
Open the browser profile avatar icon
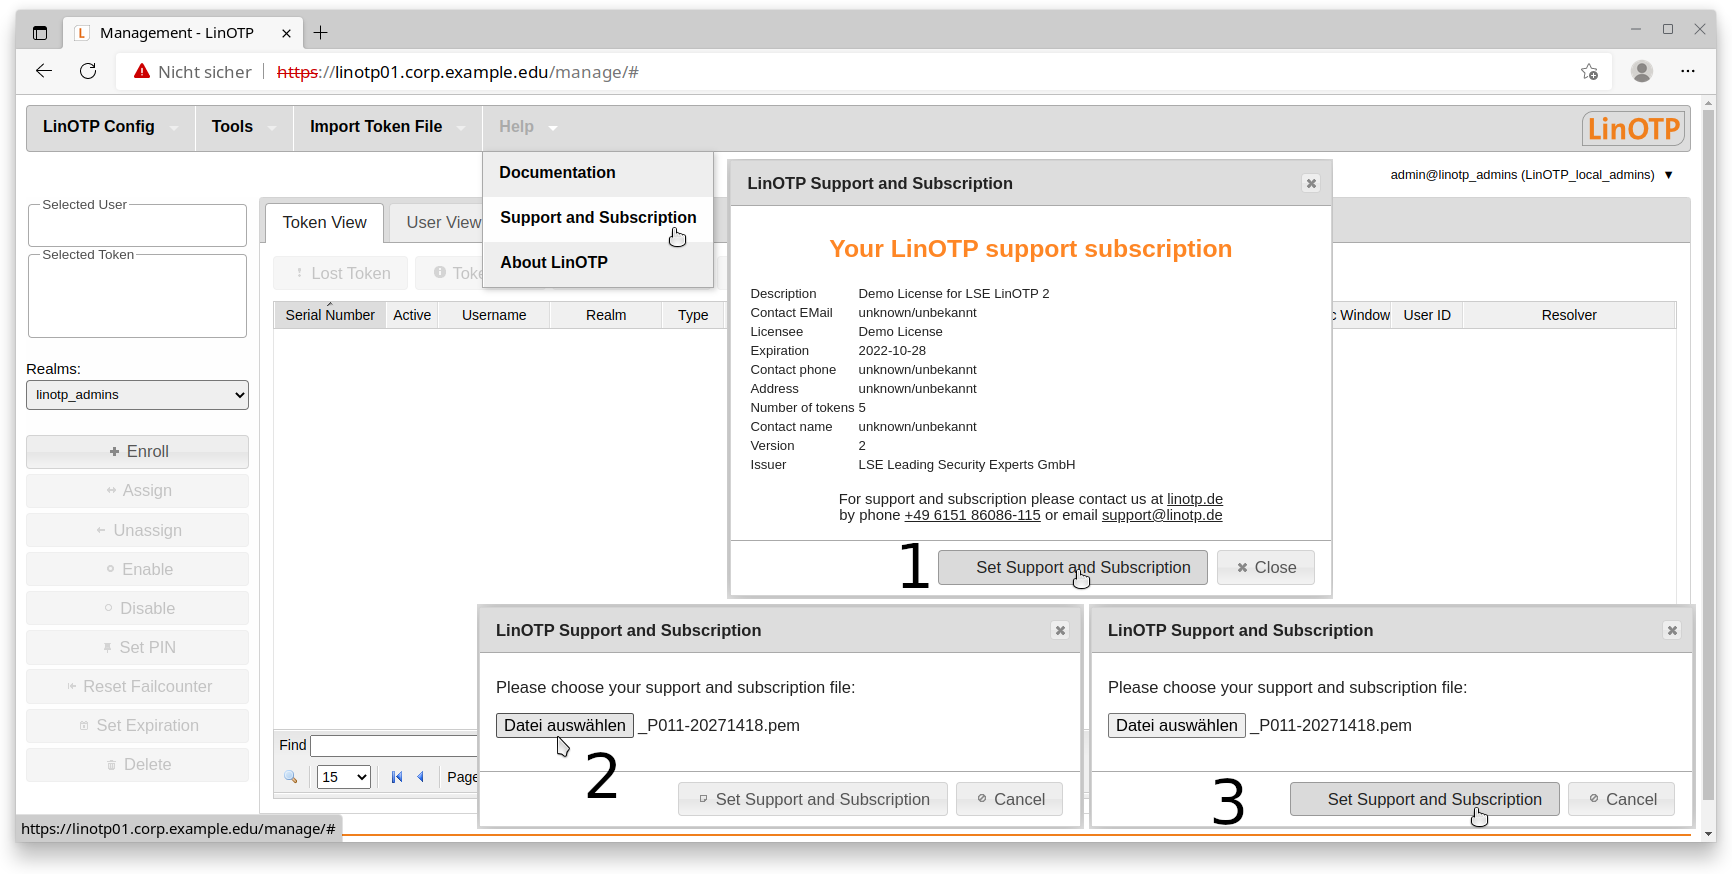(x=1641, y=71)
